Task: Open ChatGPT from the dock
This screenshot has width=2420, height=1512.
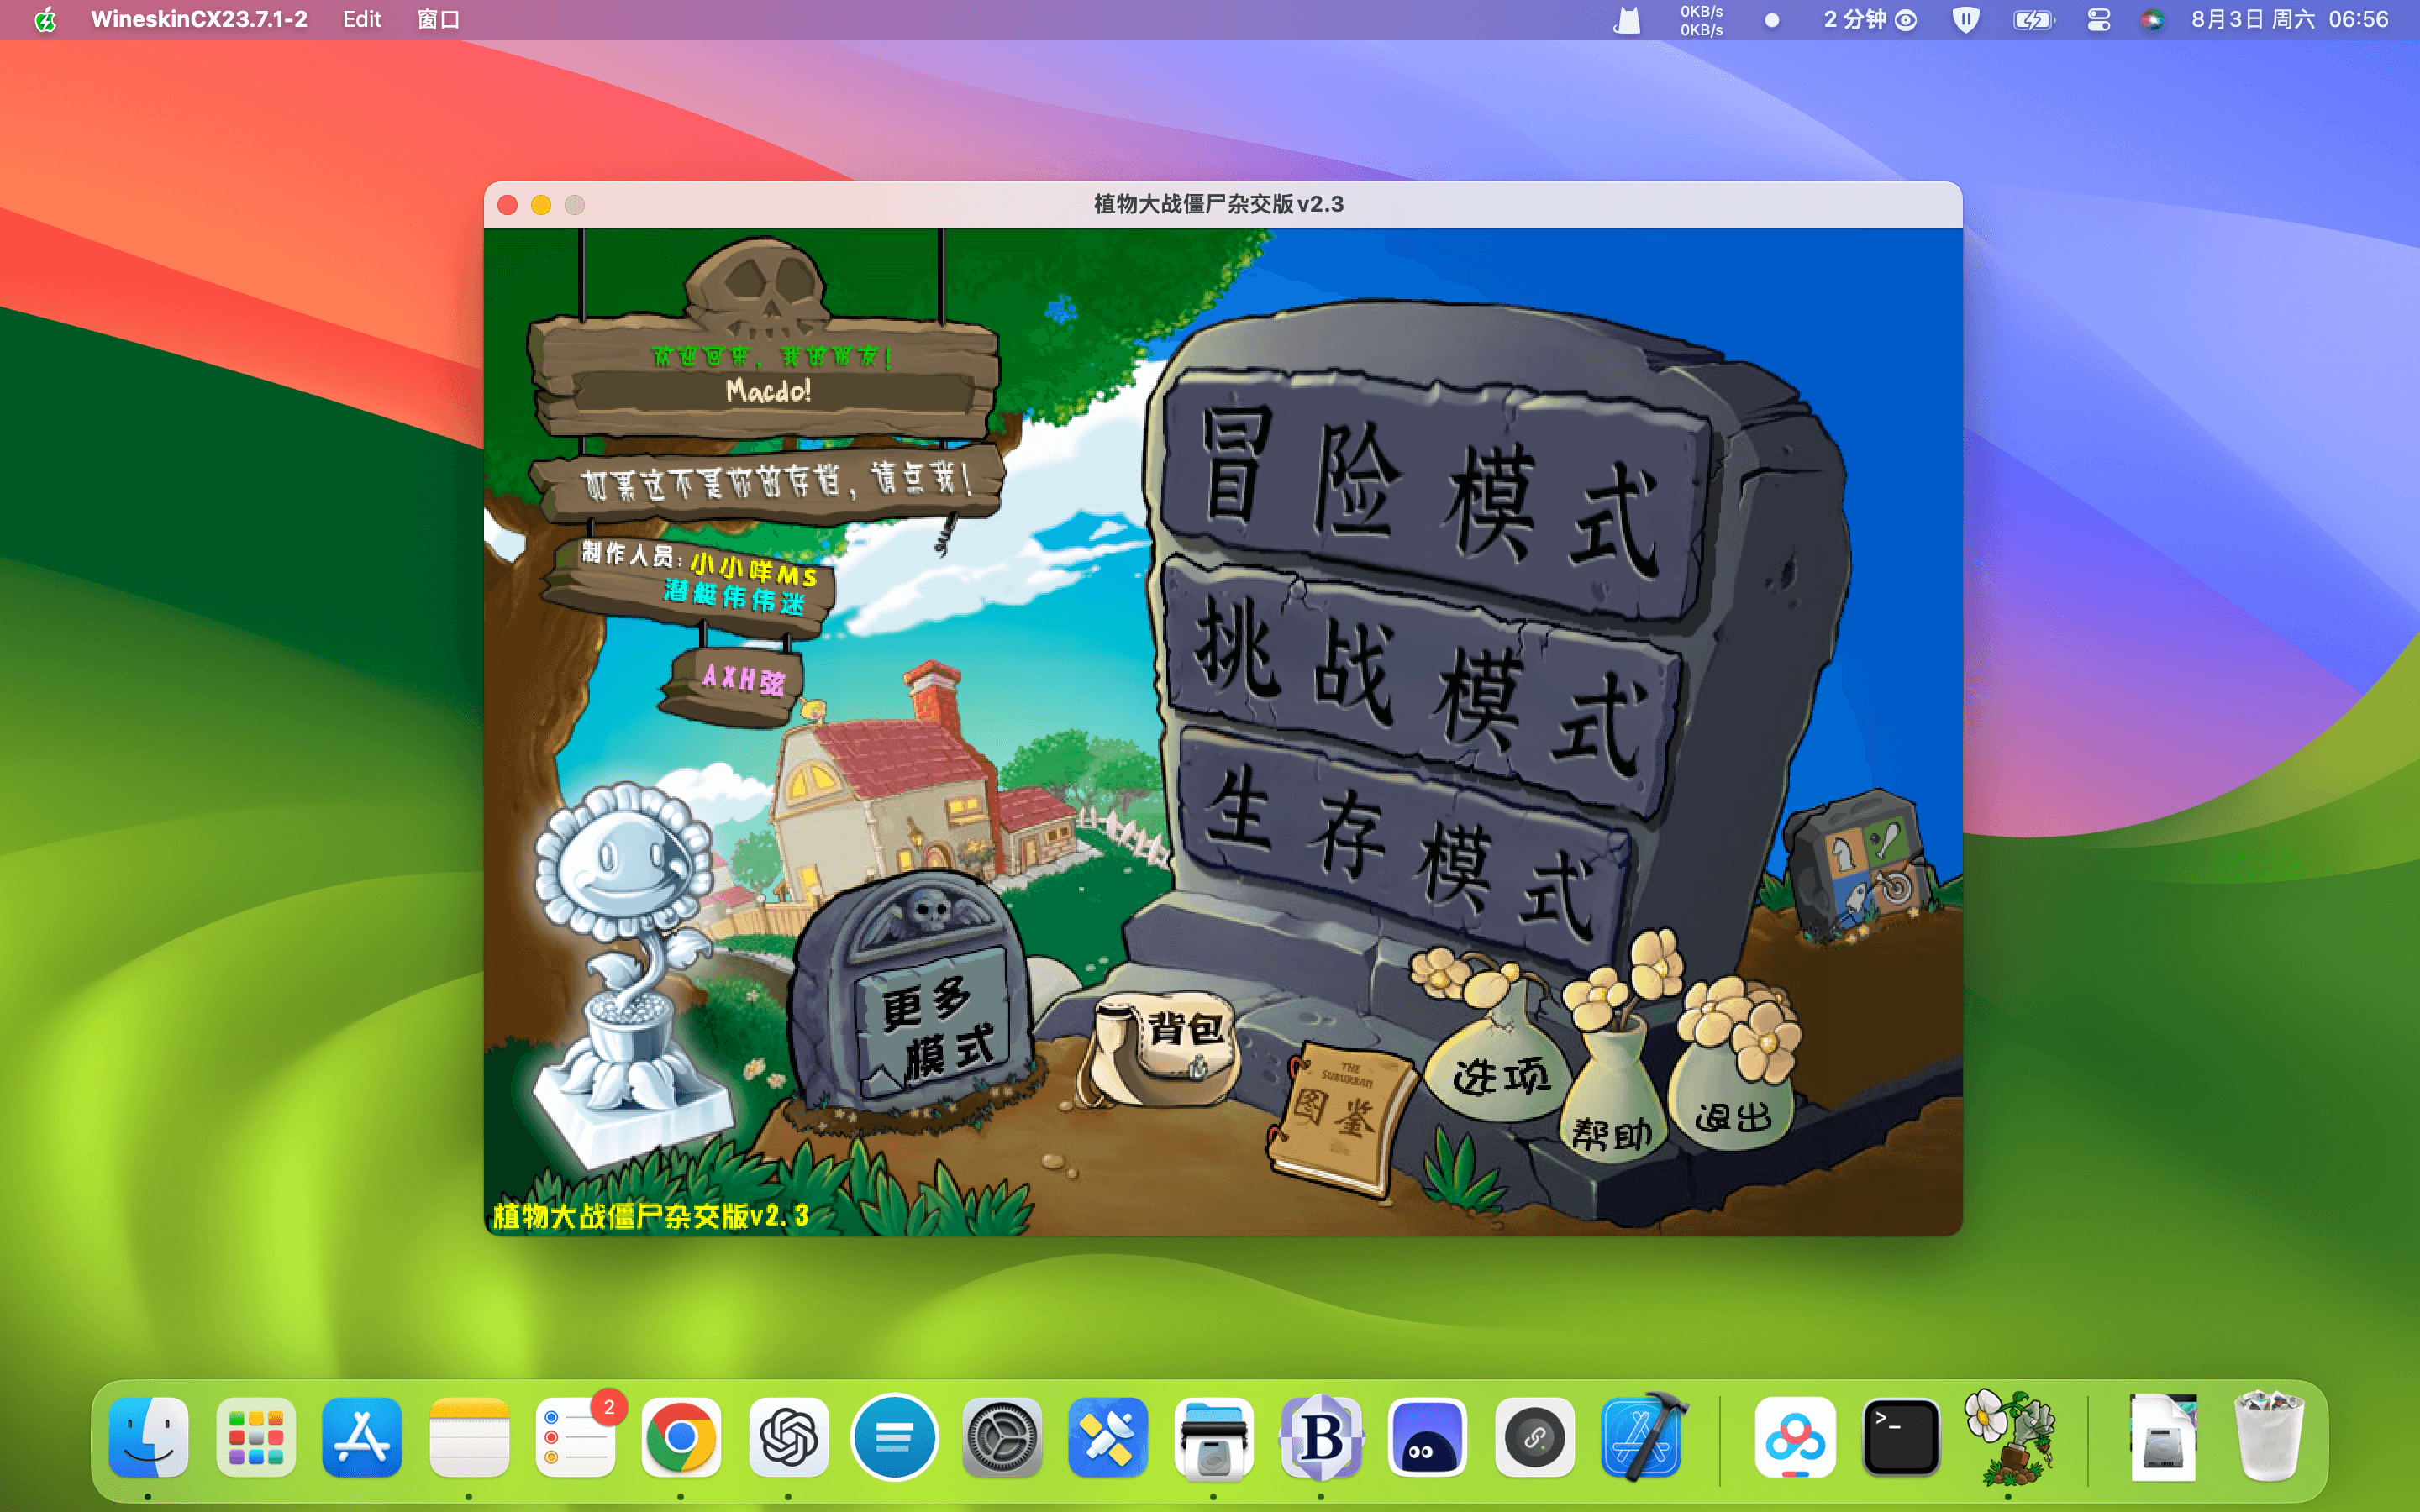Action: pyautogui.click(x=789, y=1437)
